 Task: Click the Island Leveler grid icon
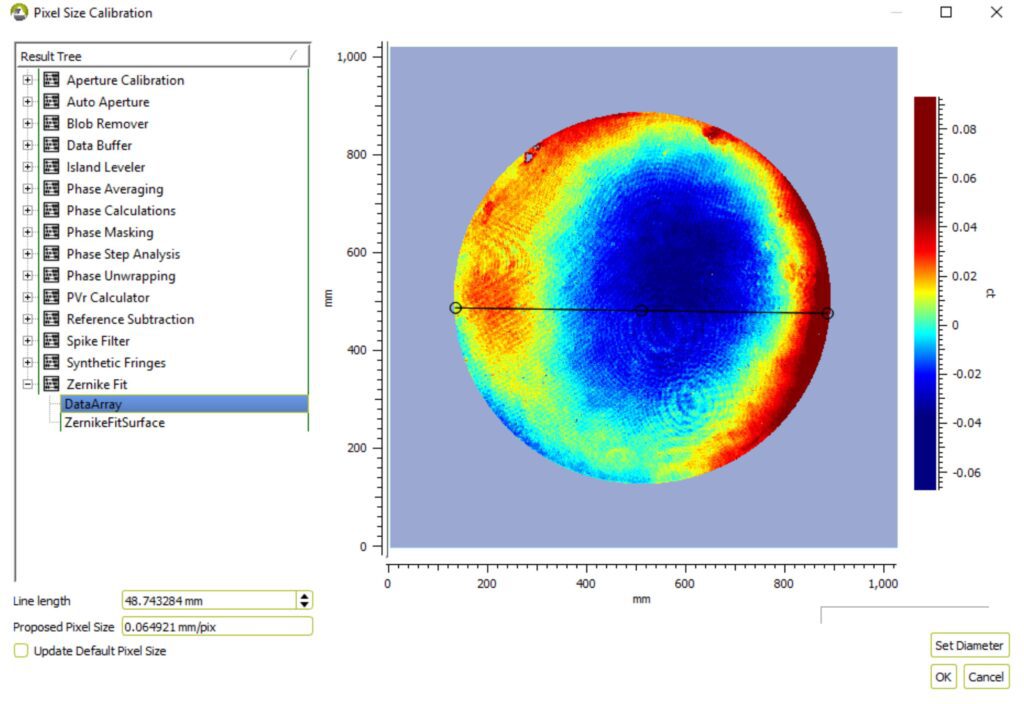51,167
